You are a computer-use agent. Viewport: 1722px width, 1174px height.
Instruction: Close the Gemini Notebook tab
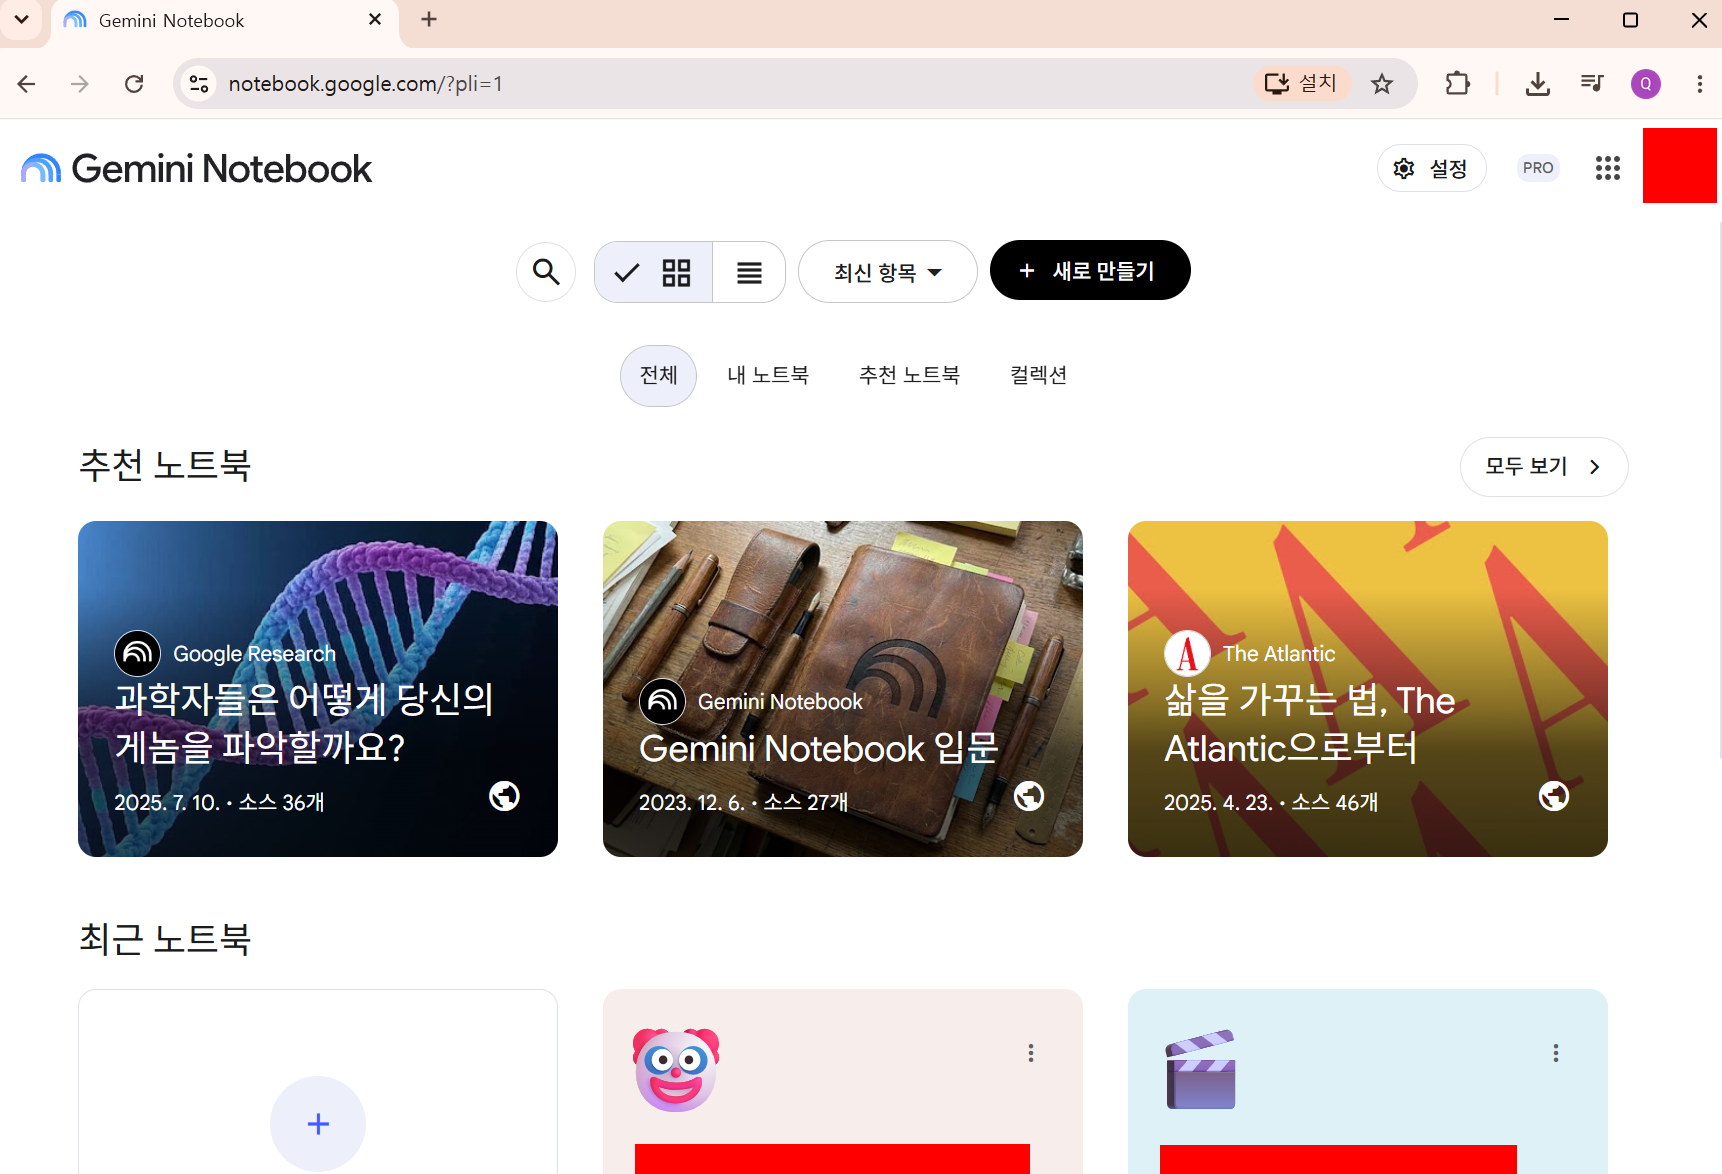tap(375, 20)
